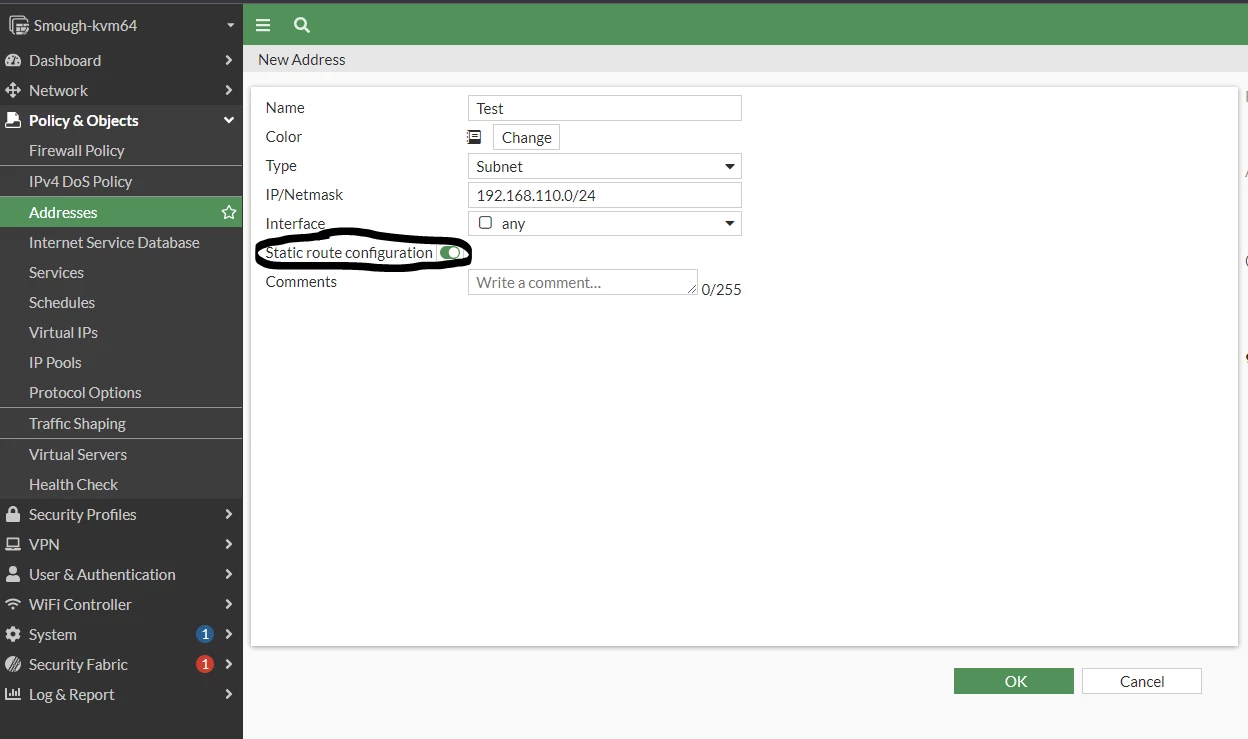Screen dimensions: 1248x739
Task: Click the System gear icon
Action: [x=13, y=634]
